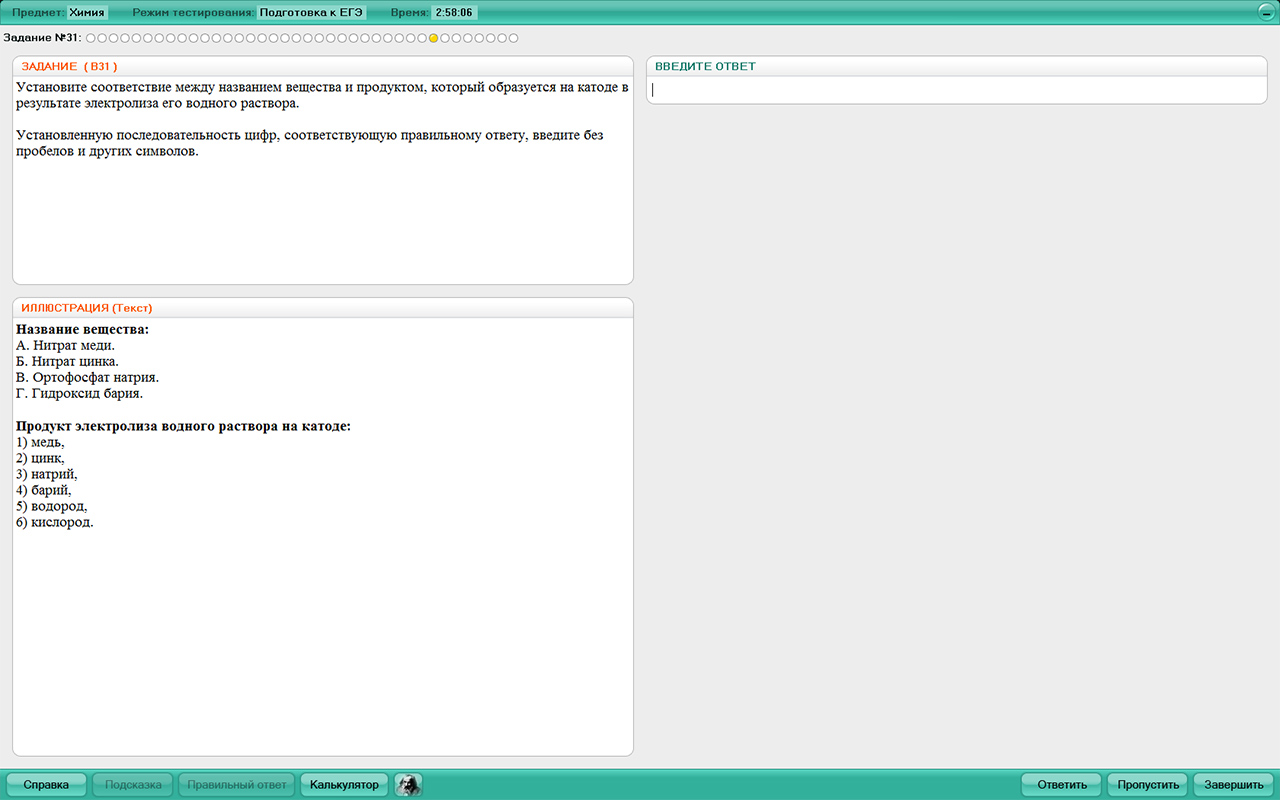The image size is (1280, 800).
Task: Minimize the test window with the round minus button
Action: pyautogui.click(x=1266, y=13)
